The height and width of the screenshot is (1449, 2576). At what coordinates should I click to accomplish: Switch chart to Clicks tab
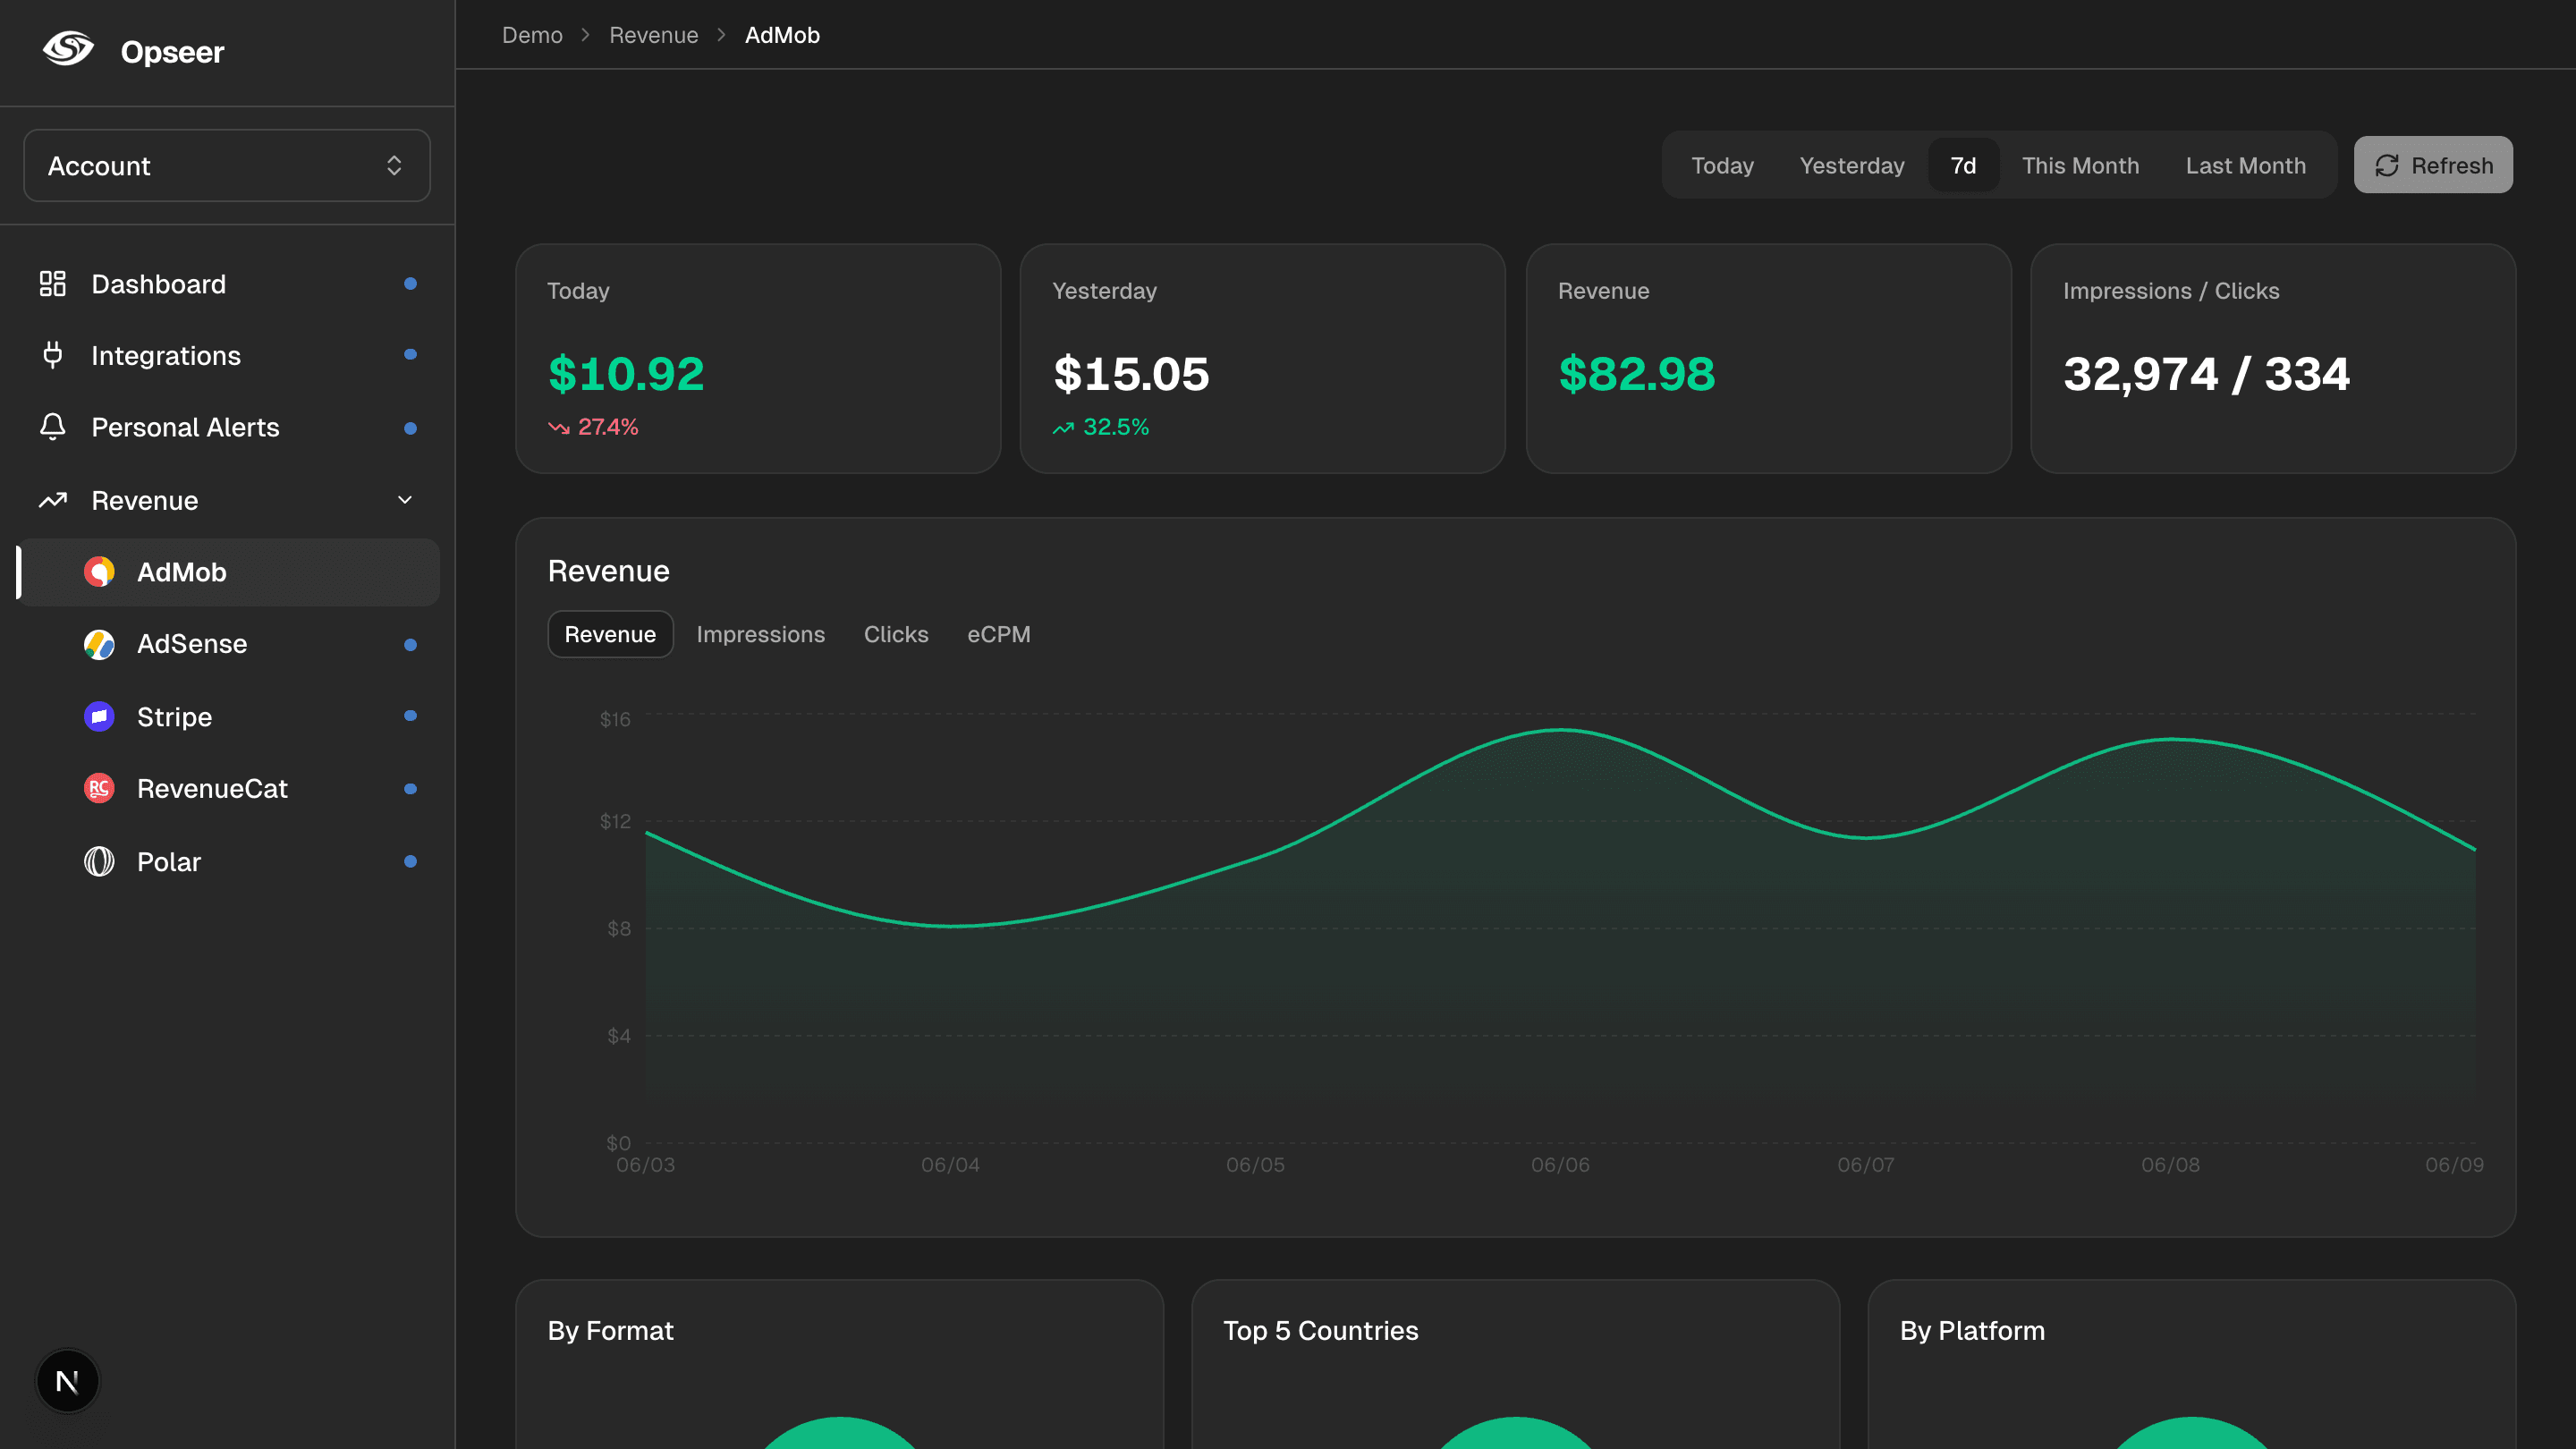point(896,634)
